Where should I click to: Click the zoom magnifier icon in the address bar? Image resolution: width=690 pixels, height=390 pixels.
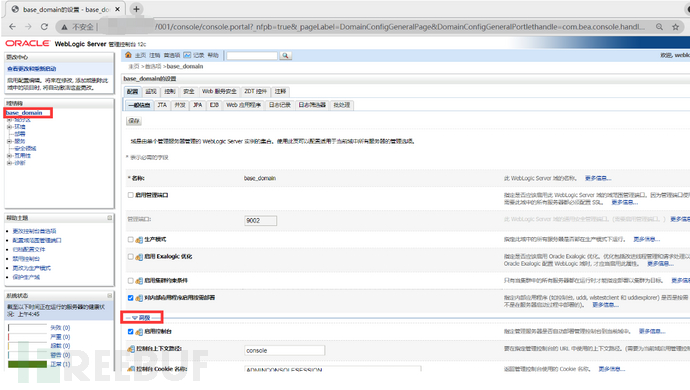pos(659,27)
